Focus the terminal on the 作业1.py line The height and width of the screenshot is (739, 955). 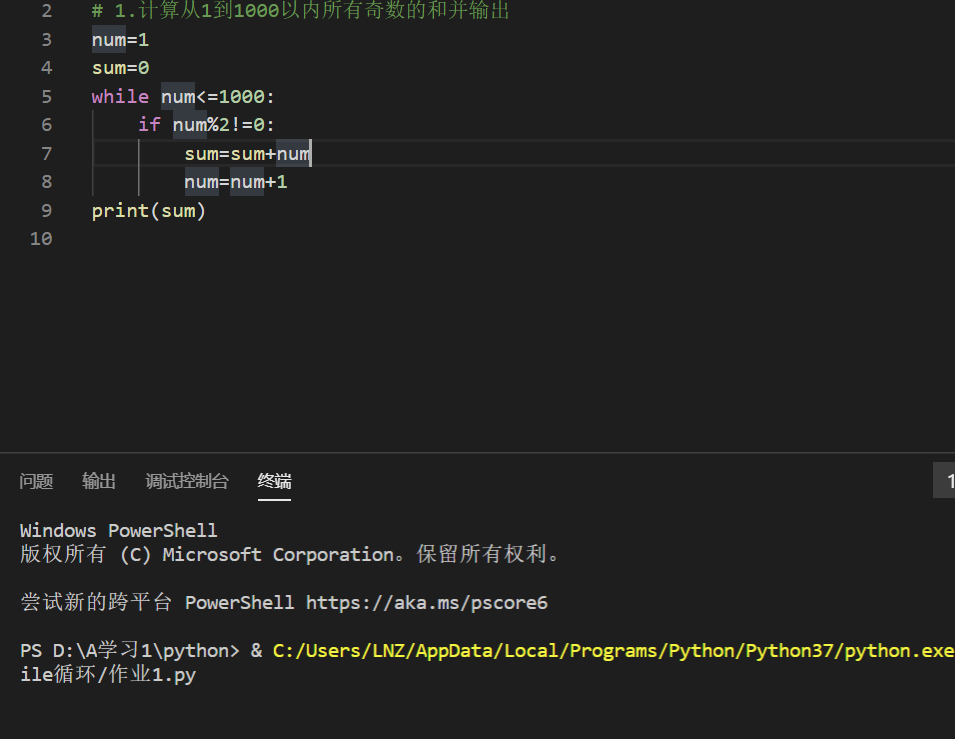pos(108,674)
